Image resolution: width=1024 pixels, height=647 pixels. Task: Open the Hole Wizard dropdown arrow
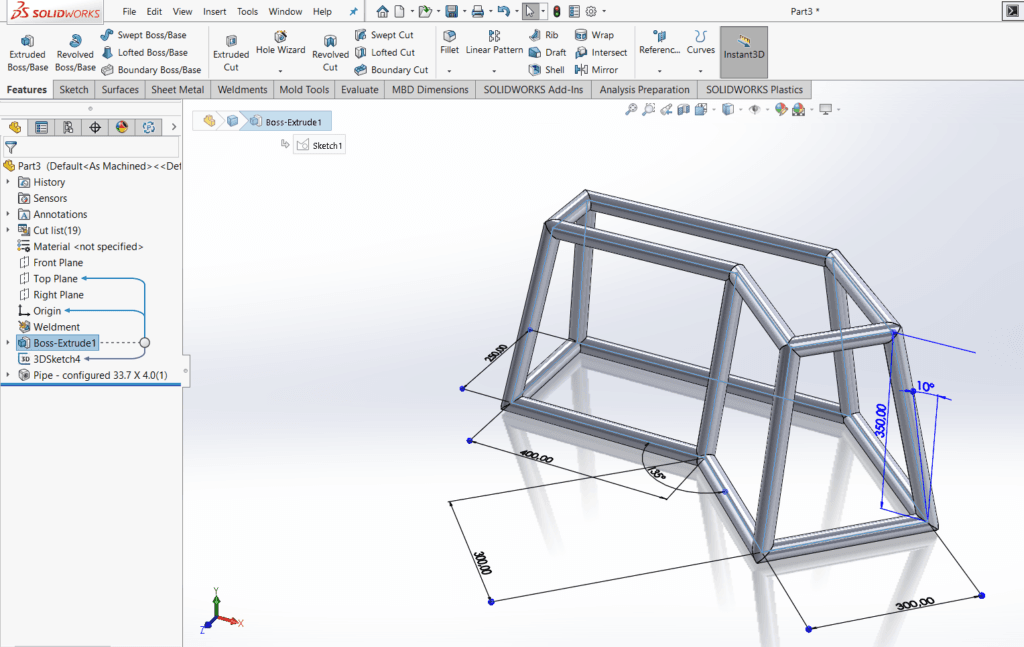click(x=280, y=71)
